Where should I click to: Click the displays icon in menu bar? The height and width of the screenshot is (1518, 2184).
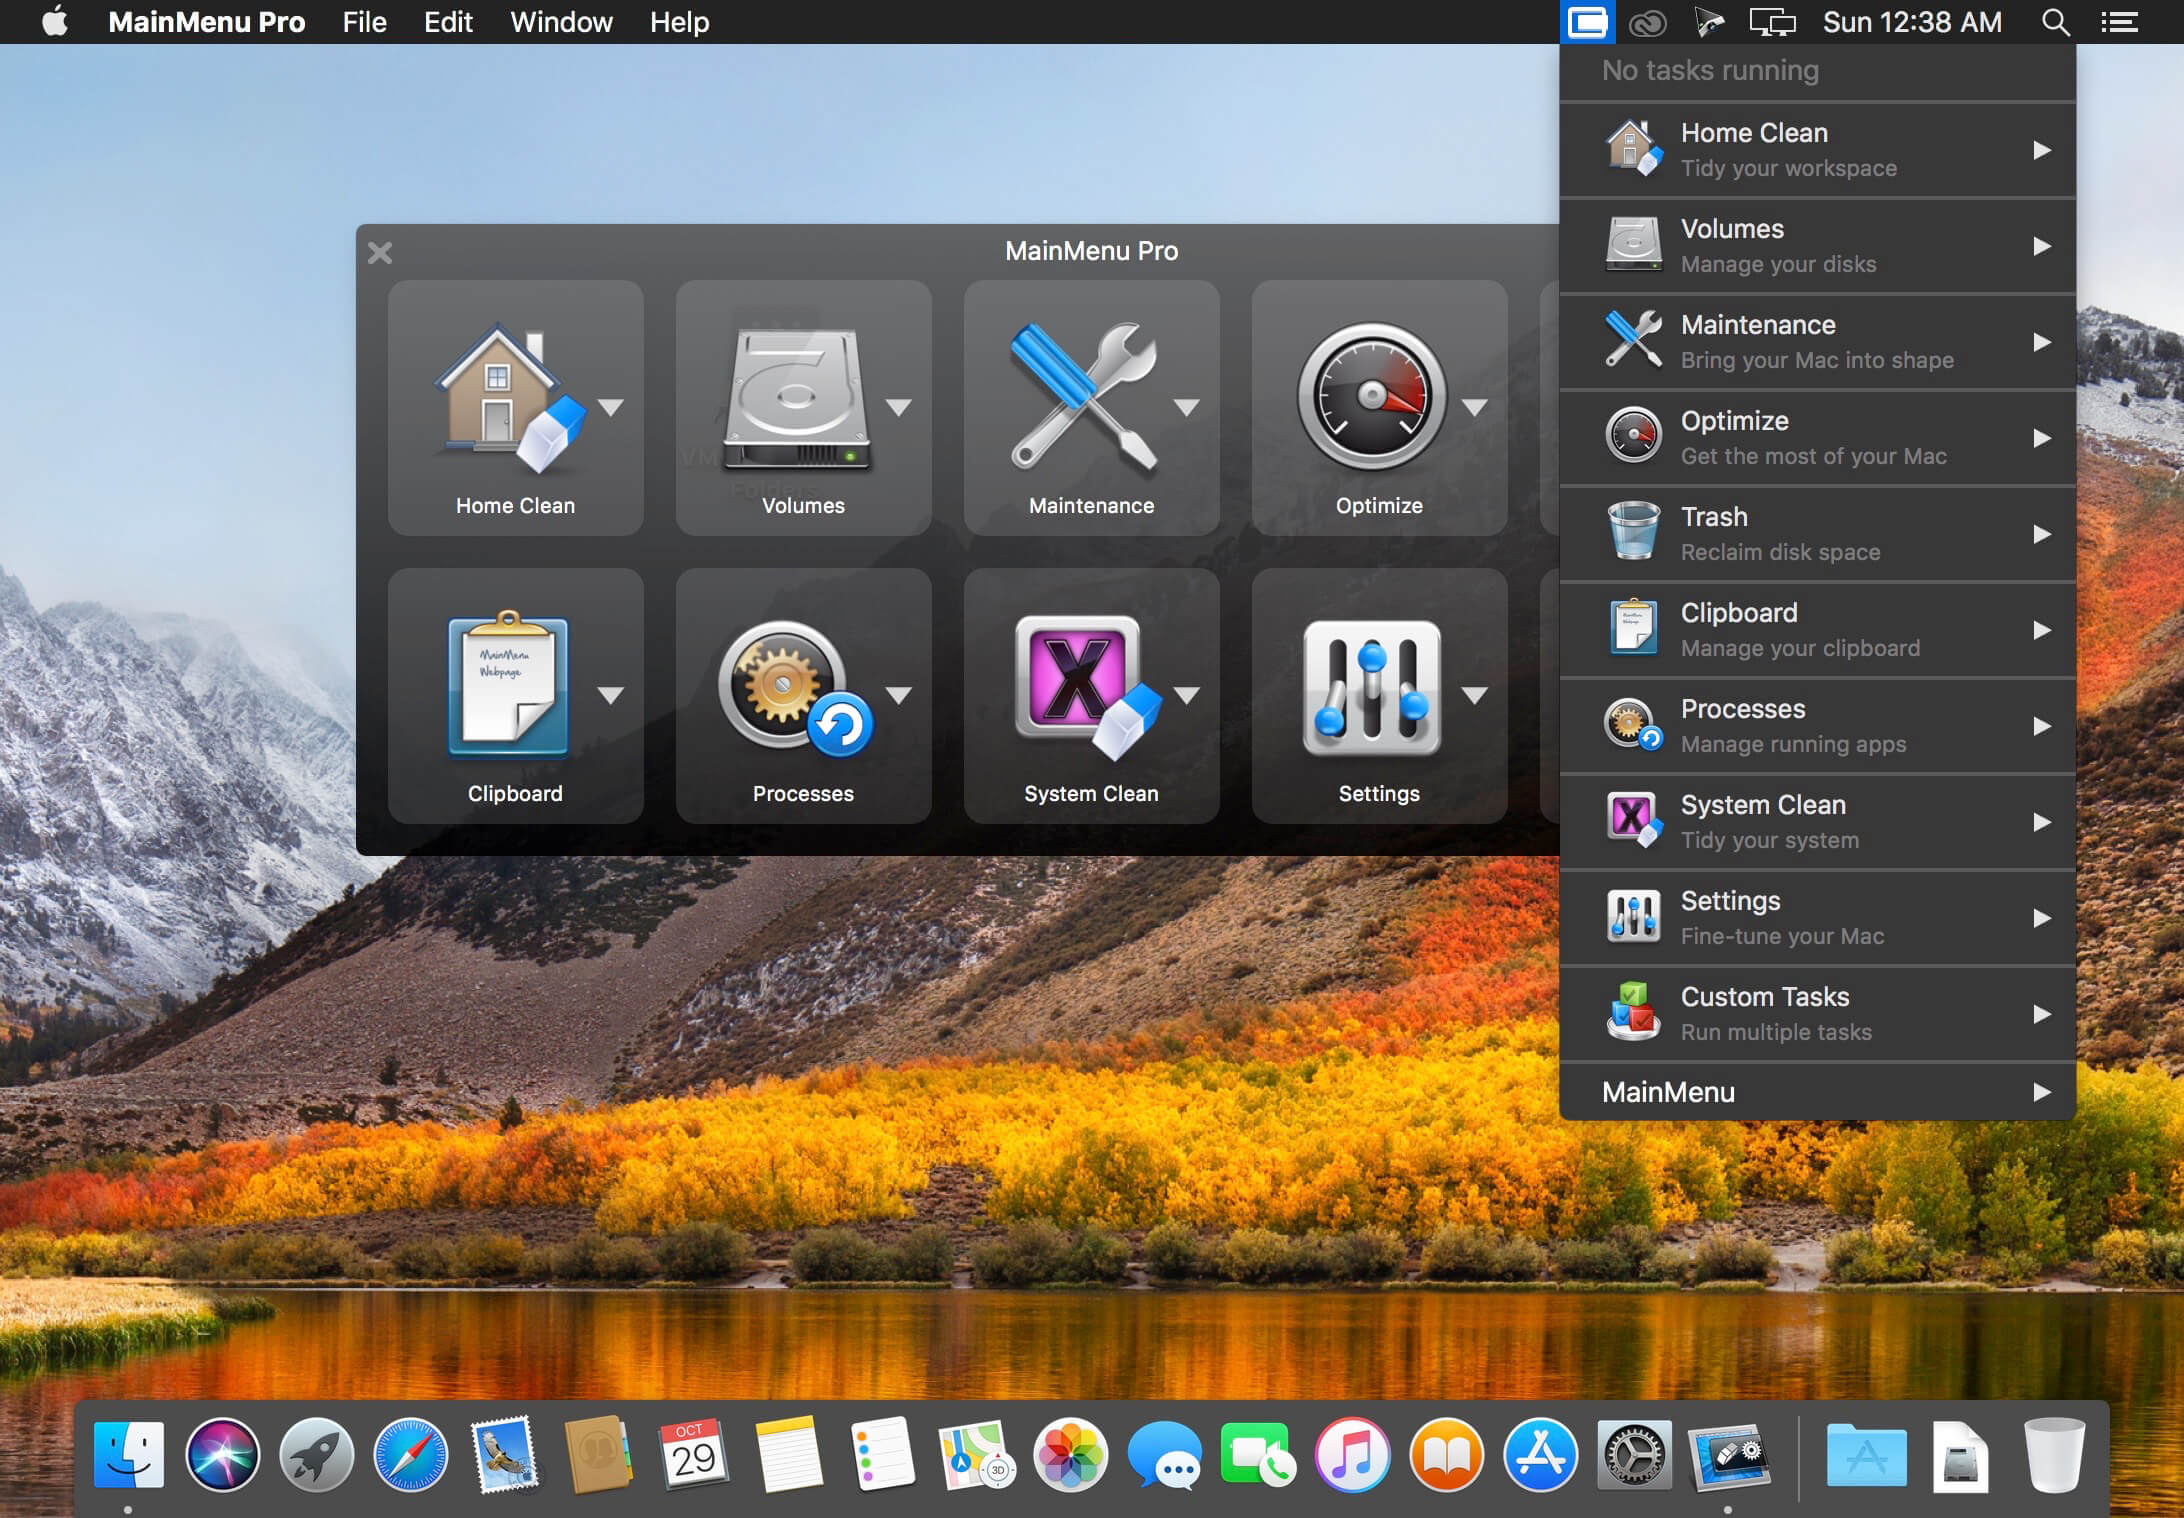coord(1772,22)
